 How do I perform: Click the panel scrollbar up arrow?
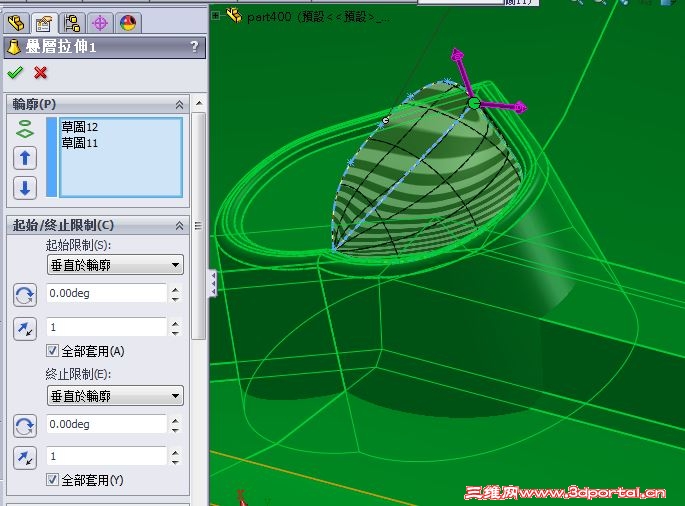[199, 103]
